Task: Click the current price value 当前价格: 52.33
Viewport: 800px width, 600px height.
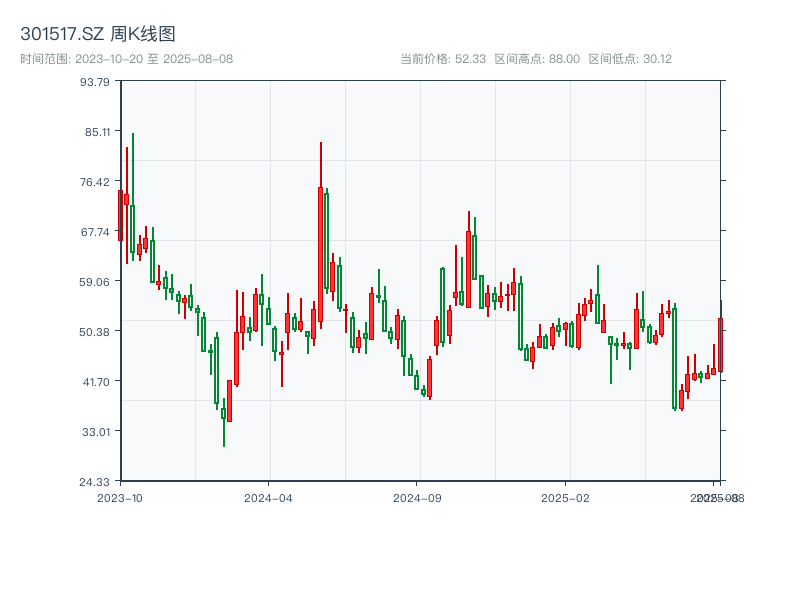Action: pyautogui.click(x=443, y=59)
